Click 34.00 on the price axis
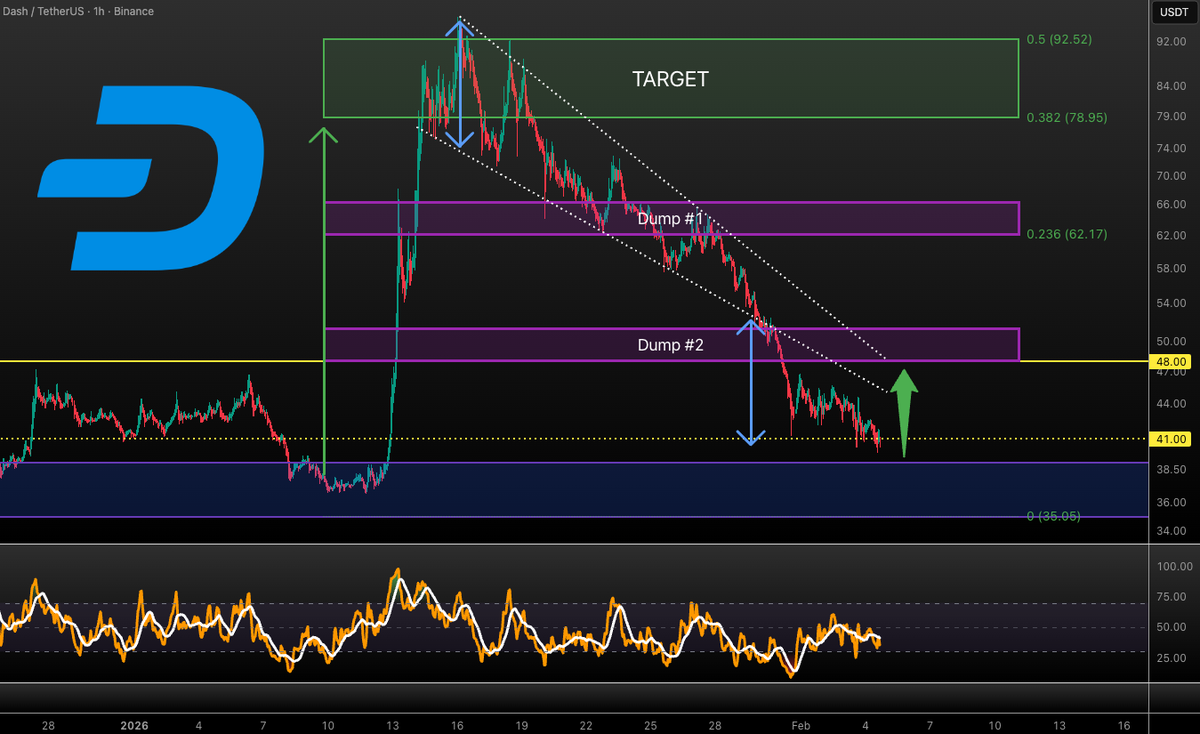 (x=1171, y=531)
